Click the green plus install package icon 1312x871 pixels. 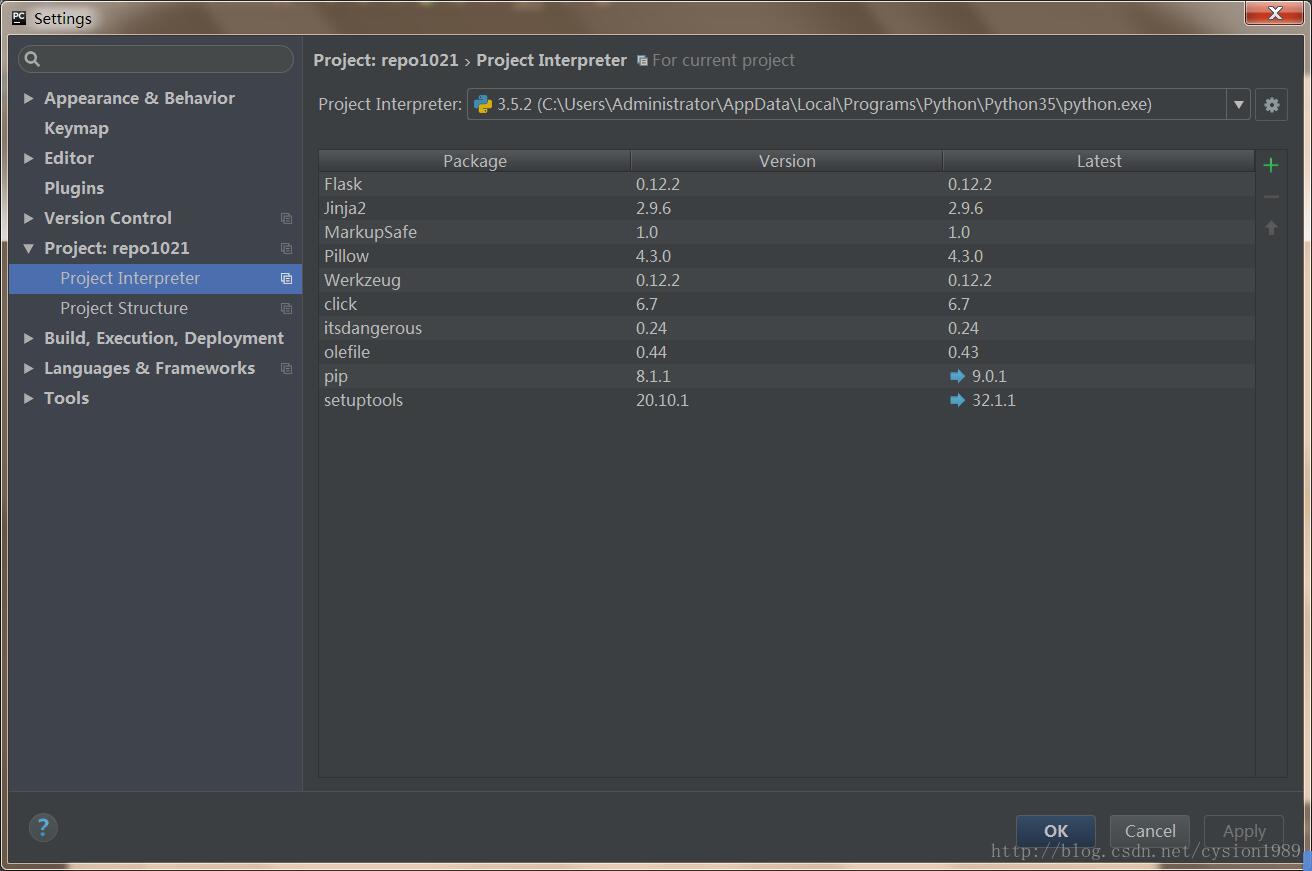tap(1271, 165)
